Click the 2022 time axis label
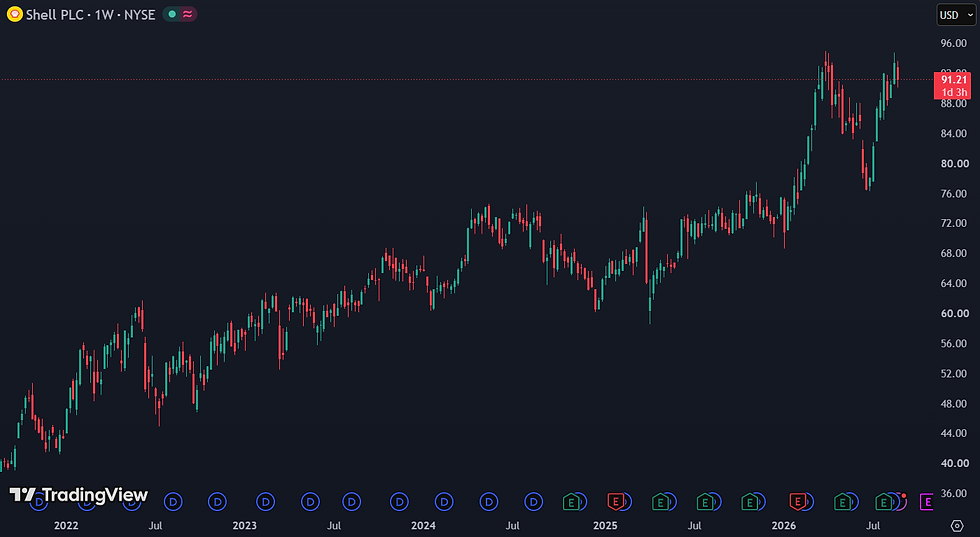 pos(66,526)
